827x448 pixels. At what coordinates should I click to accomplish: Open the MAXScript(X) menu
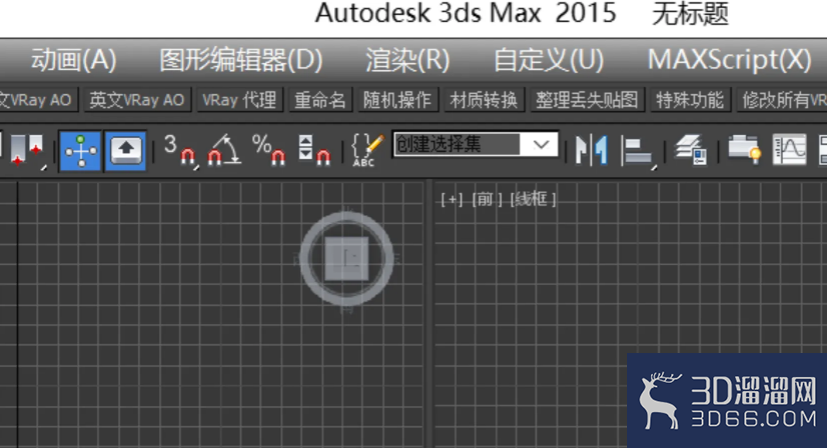729,60
